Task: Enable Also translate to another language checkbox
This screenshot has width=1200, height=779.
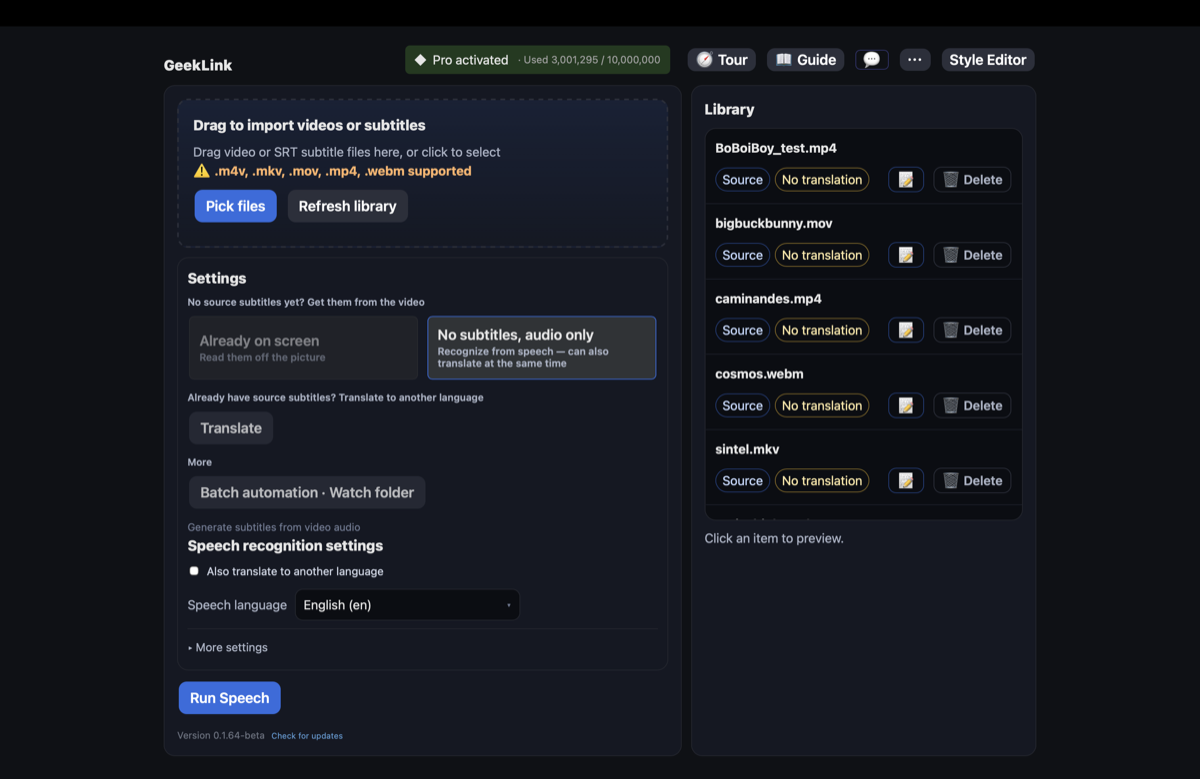Action: pyautogui.click(x=194, y=571)
